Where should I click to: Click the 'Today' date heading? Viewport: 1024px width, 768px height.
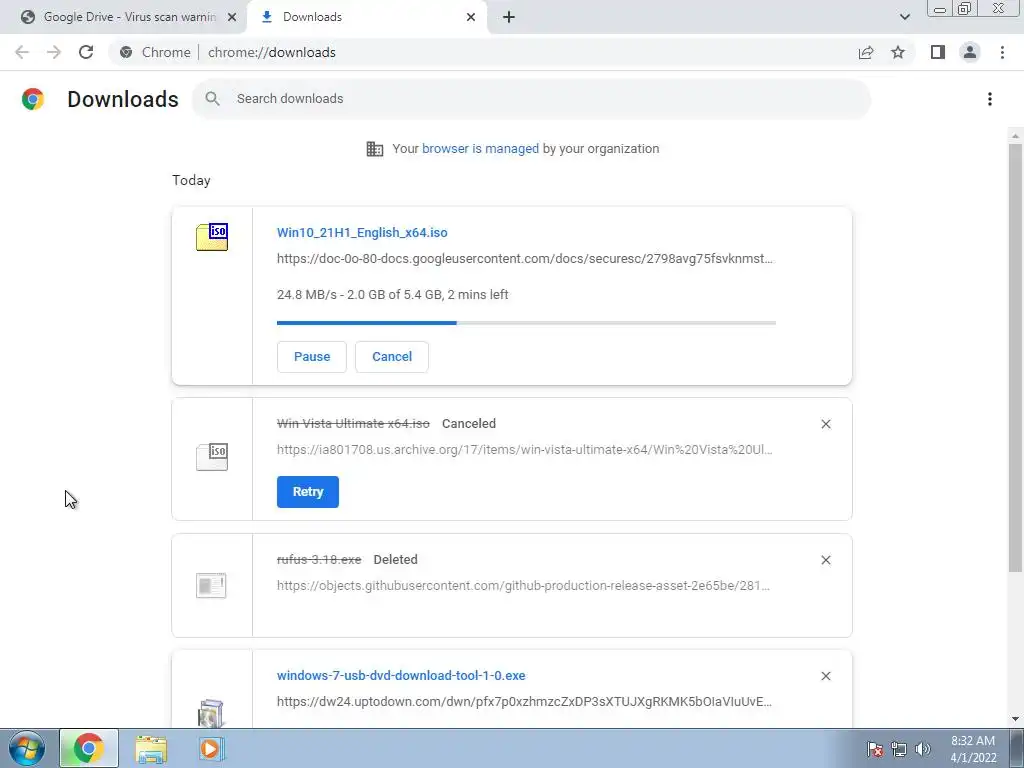191,180
